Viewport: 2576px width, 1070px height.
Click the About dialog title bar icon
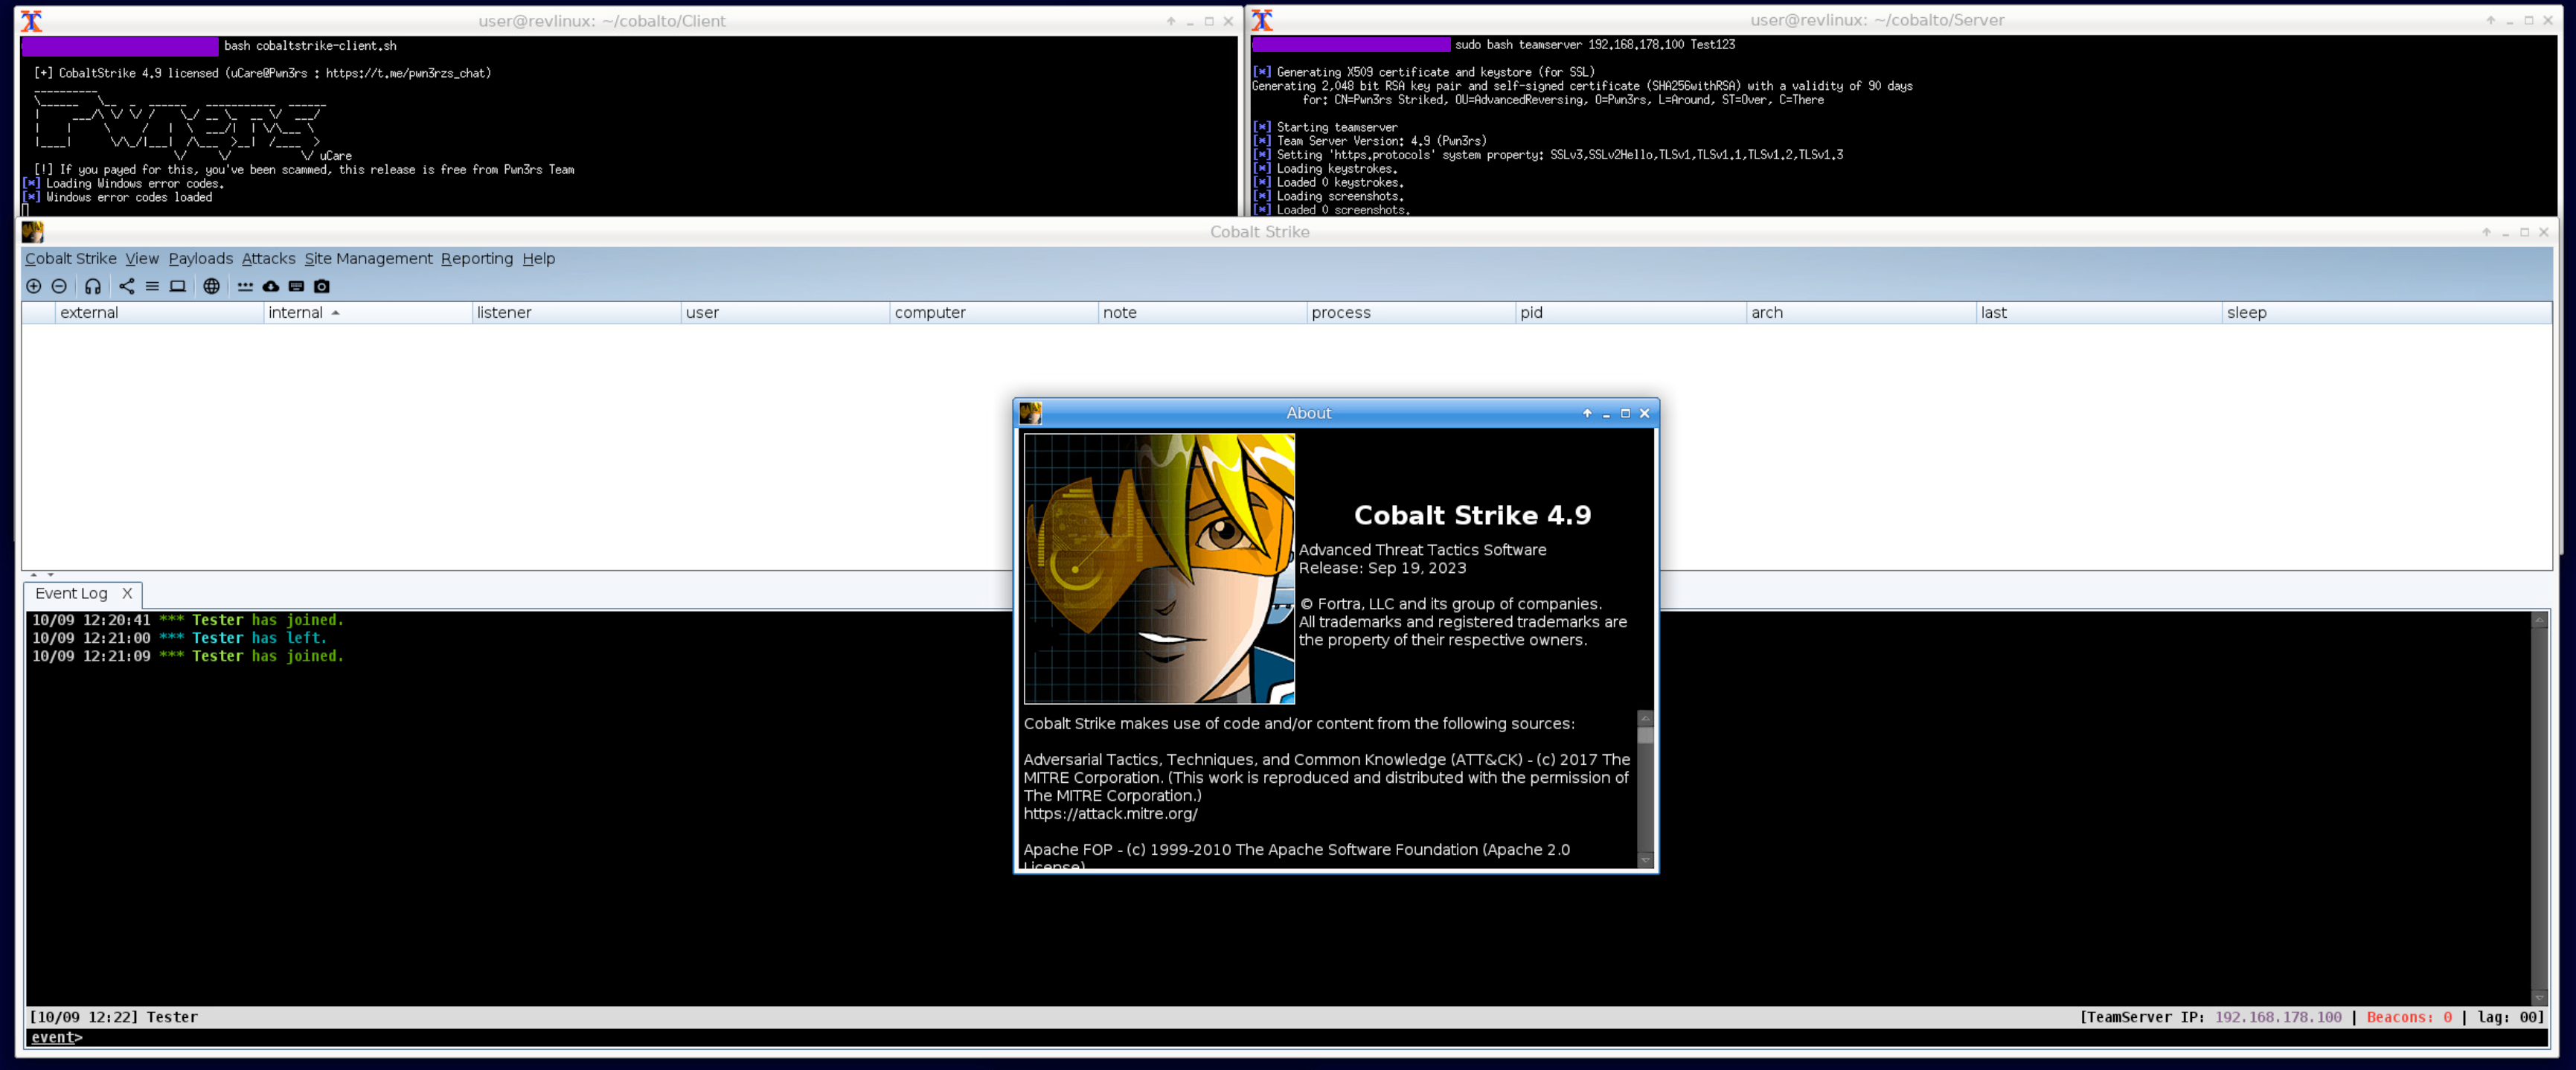1031,413
